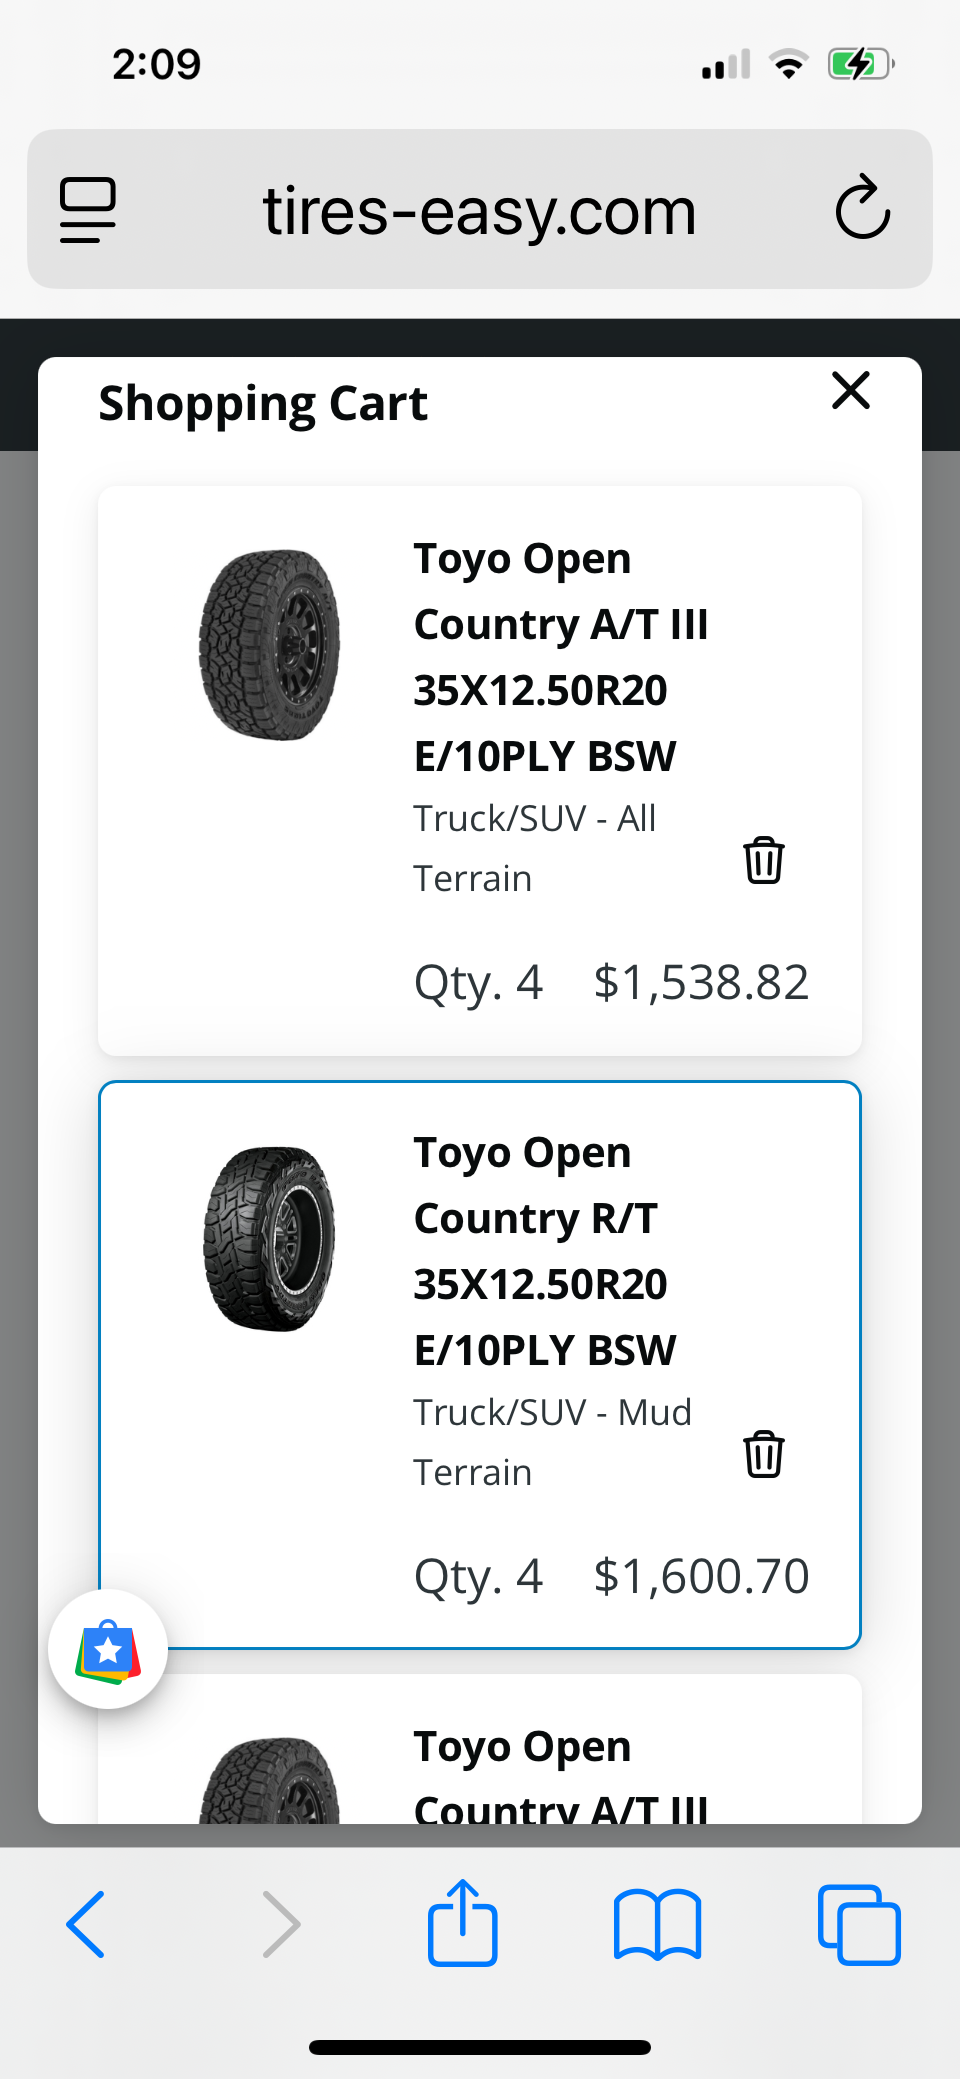Delete the Toyo Open Country A/T III item
Image resolution: width=960 pixels, height=2079 pixels.
[x=763, y=860]
